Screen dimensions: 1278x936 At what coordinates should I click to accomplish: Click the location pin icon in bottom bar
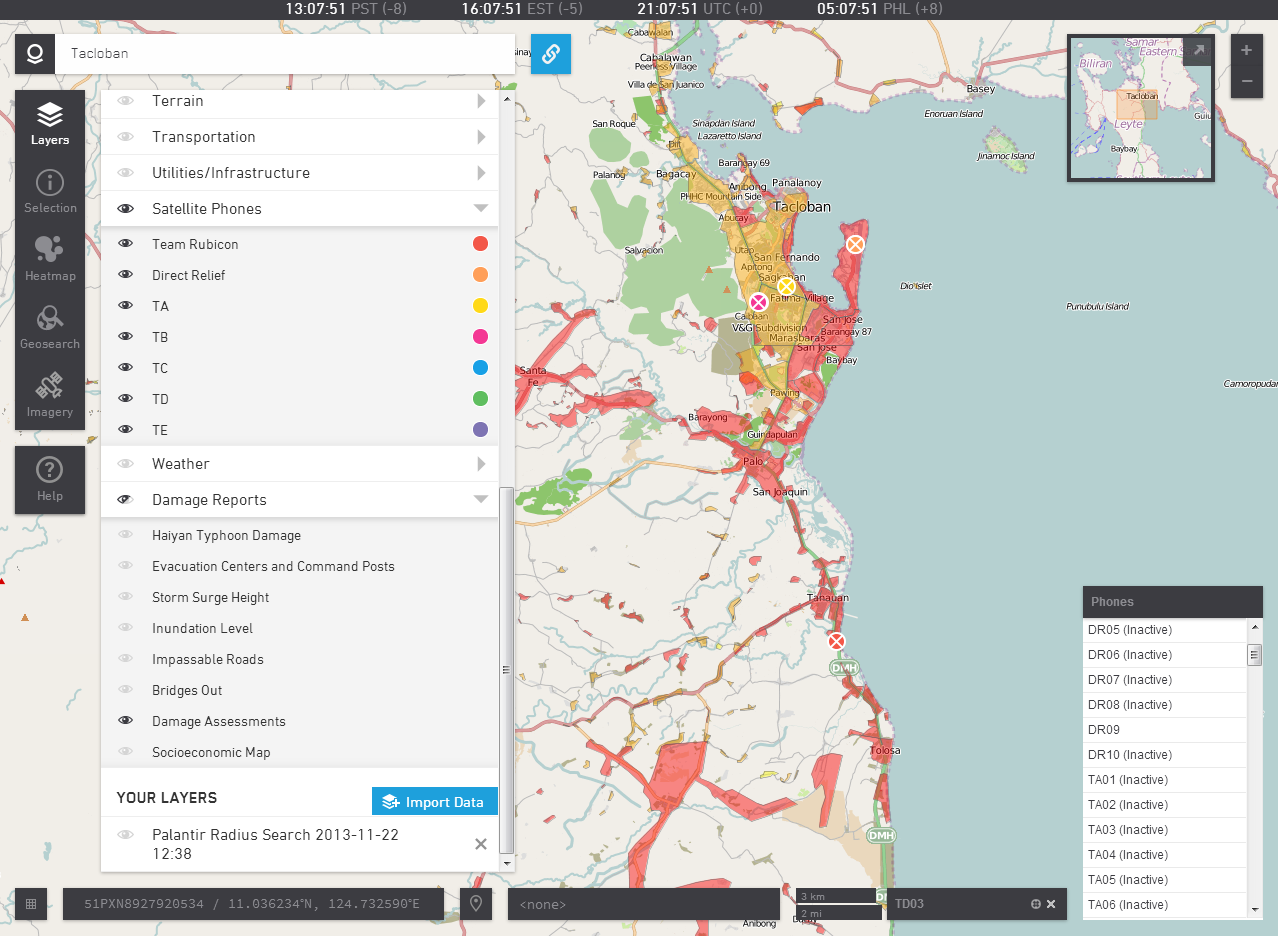476,904
